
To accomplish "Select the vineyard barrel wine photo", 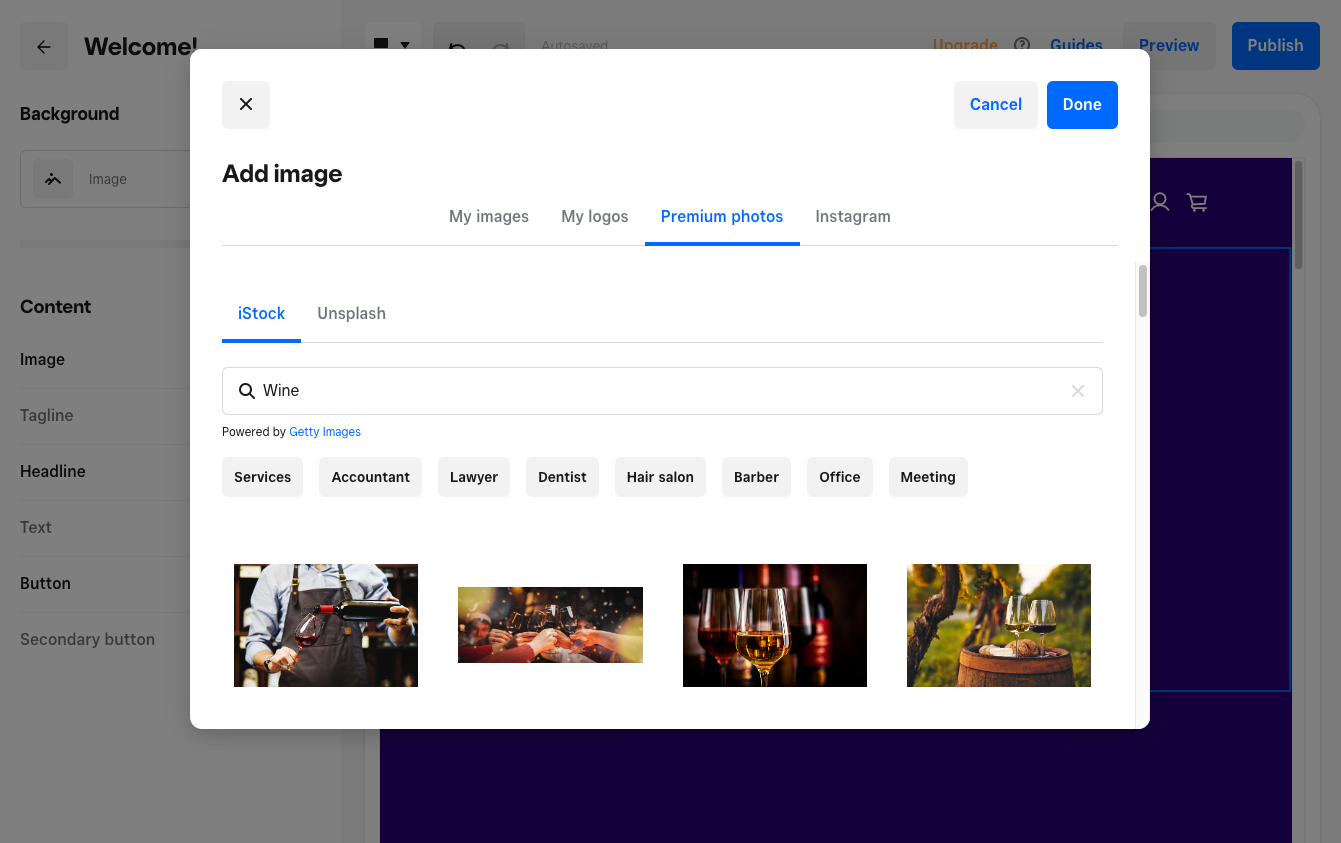I will (999, 625).
